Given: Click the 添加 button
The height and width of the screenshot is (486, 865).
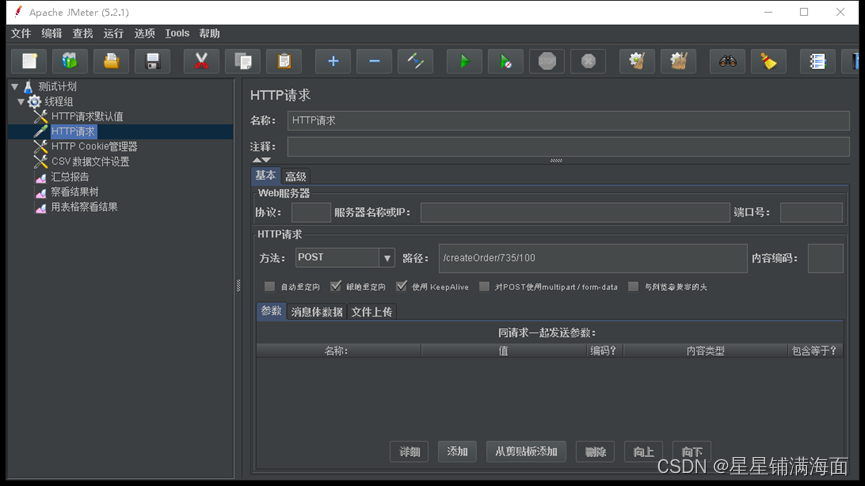Looking at the screenshot, I should (457, 452).
